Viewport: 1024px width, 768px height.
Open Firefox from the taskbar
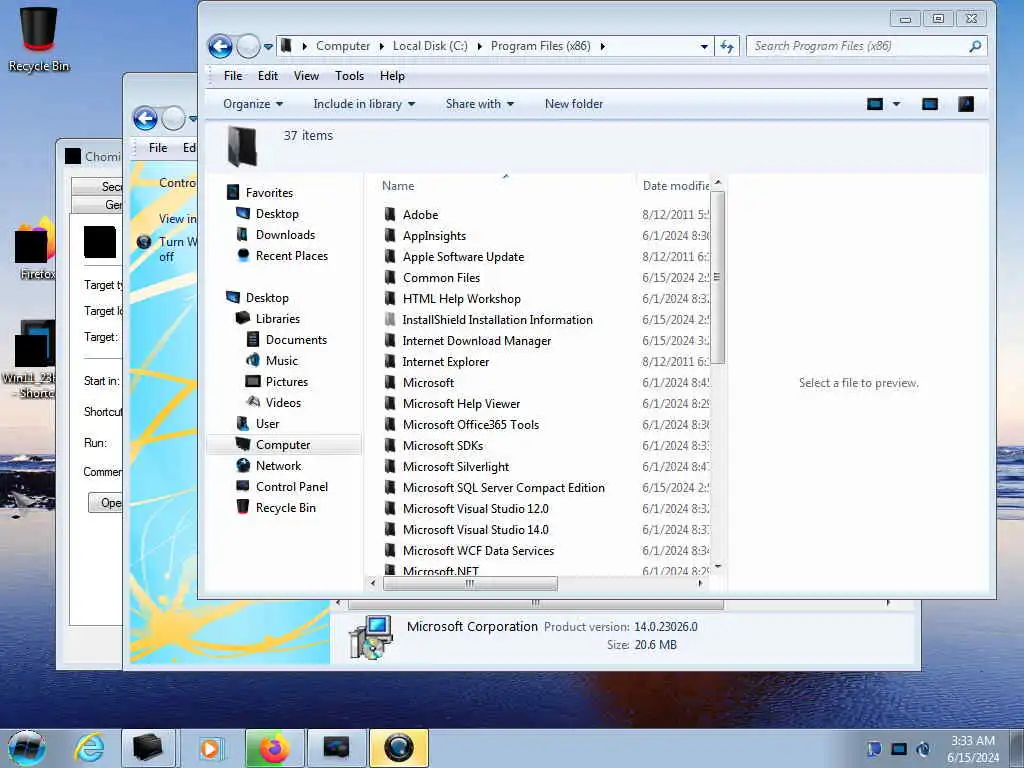click(x=274, y=748)
